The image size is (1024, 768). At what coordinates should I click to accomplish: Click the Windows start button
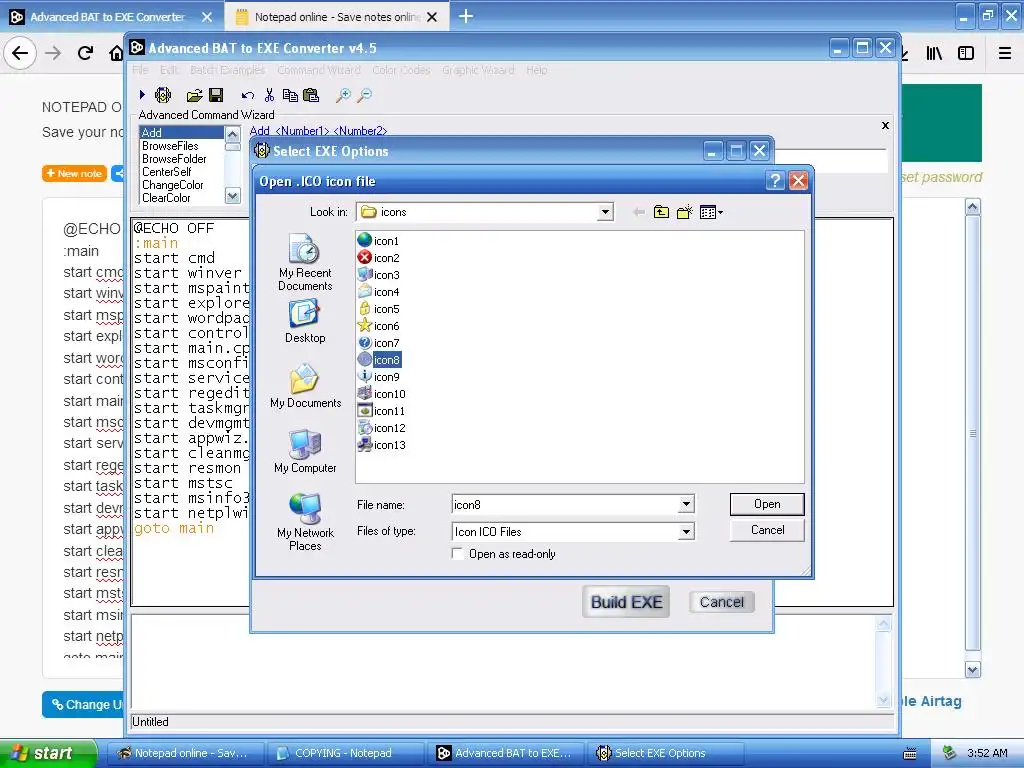47,753
